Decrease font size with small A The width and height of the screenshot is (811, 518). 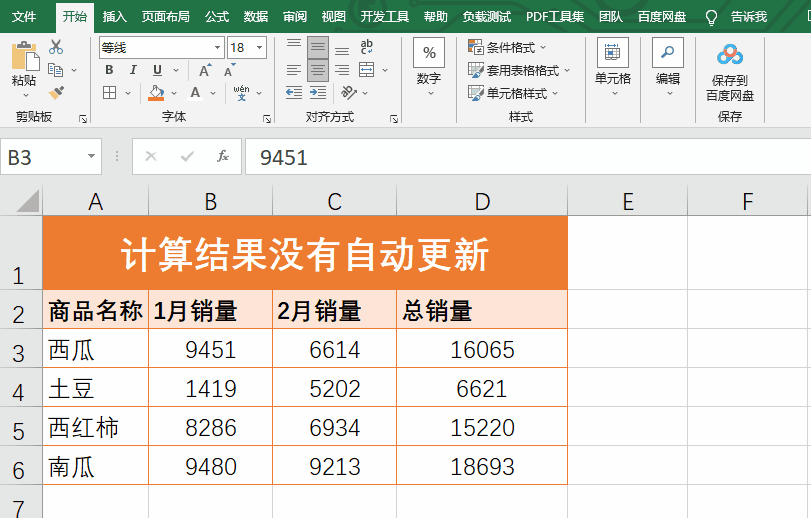[229, 70]
